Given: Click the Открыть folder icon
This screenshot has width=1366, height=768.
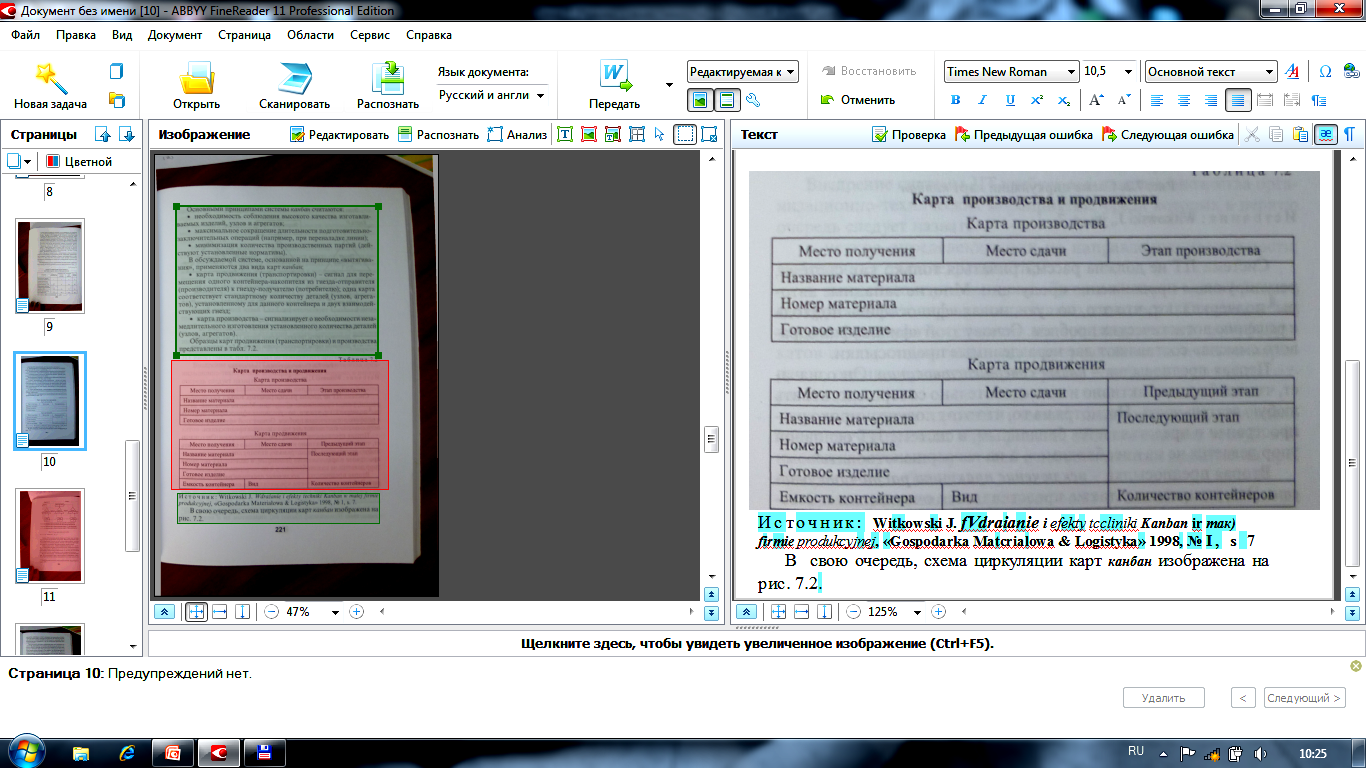Looking at the screenshot, I should pos(196,78).
